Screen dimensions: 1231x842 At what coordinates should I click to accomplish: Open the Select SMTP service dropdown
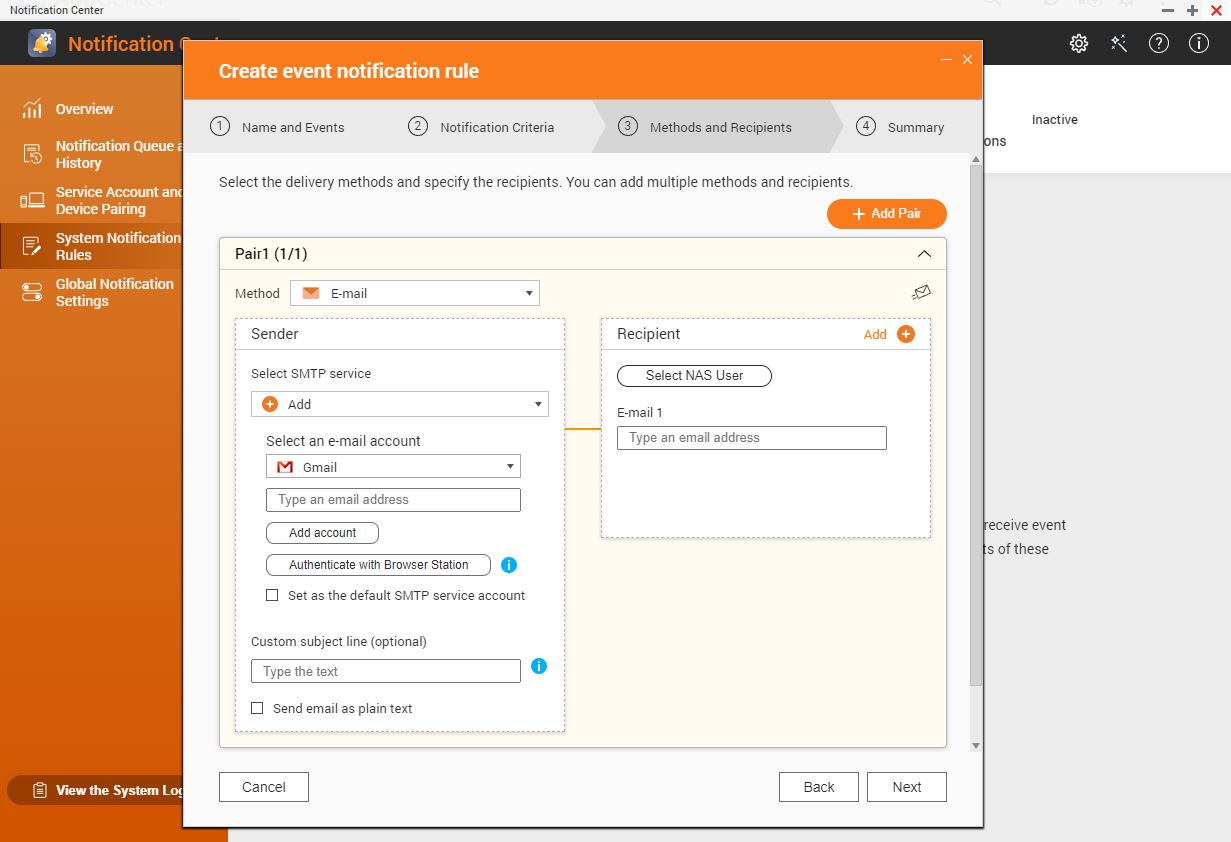(399, 404)
